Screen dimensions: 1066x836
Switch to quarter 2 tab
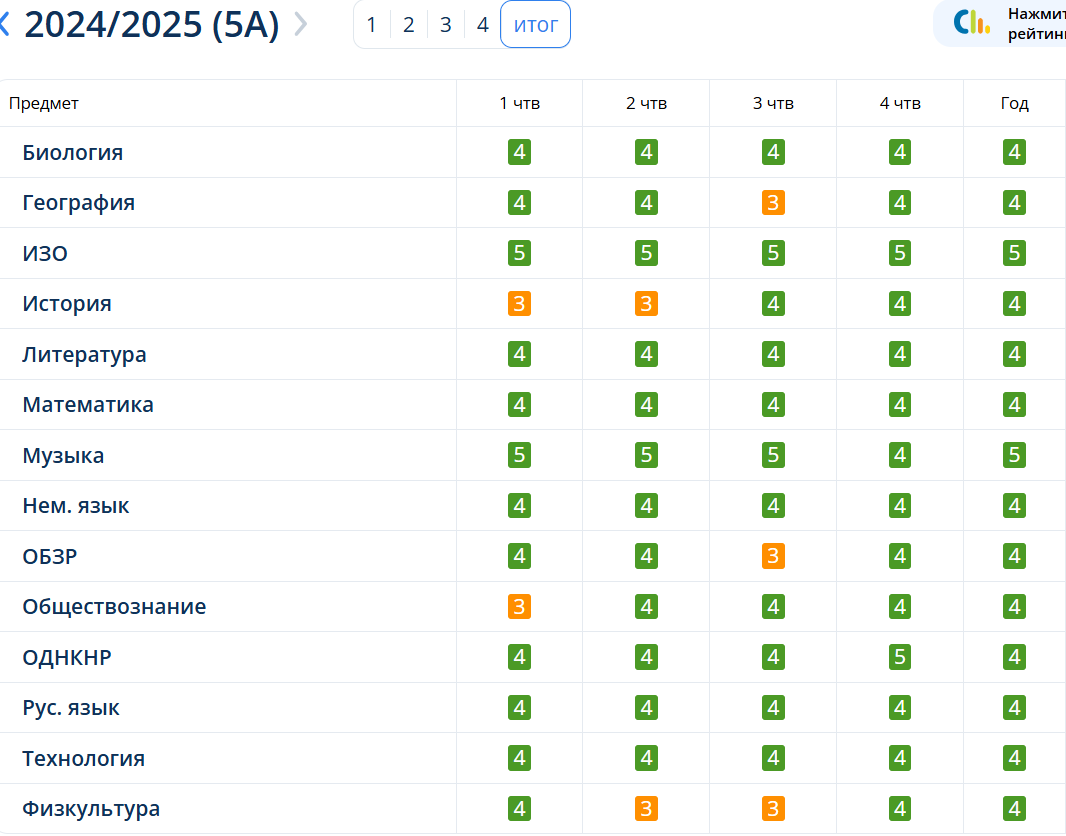[x=409, y=25]
